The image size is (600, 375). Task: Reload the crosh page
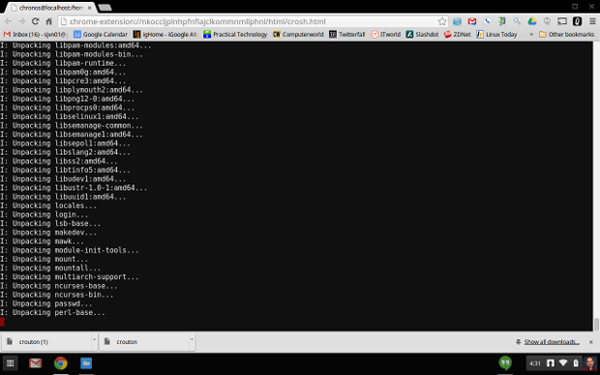(35, 21)
